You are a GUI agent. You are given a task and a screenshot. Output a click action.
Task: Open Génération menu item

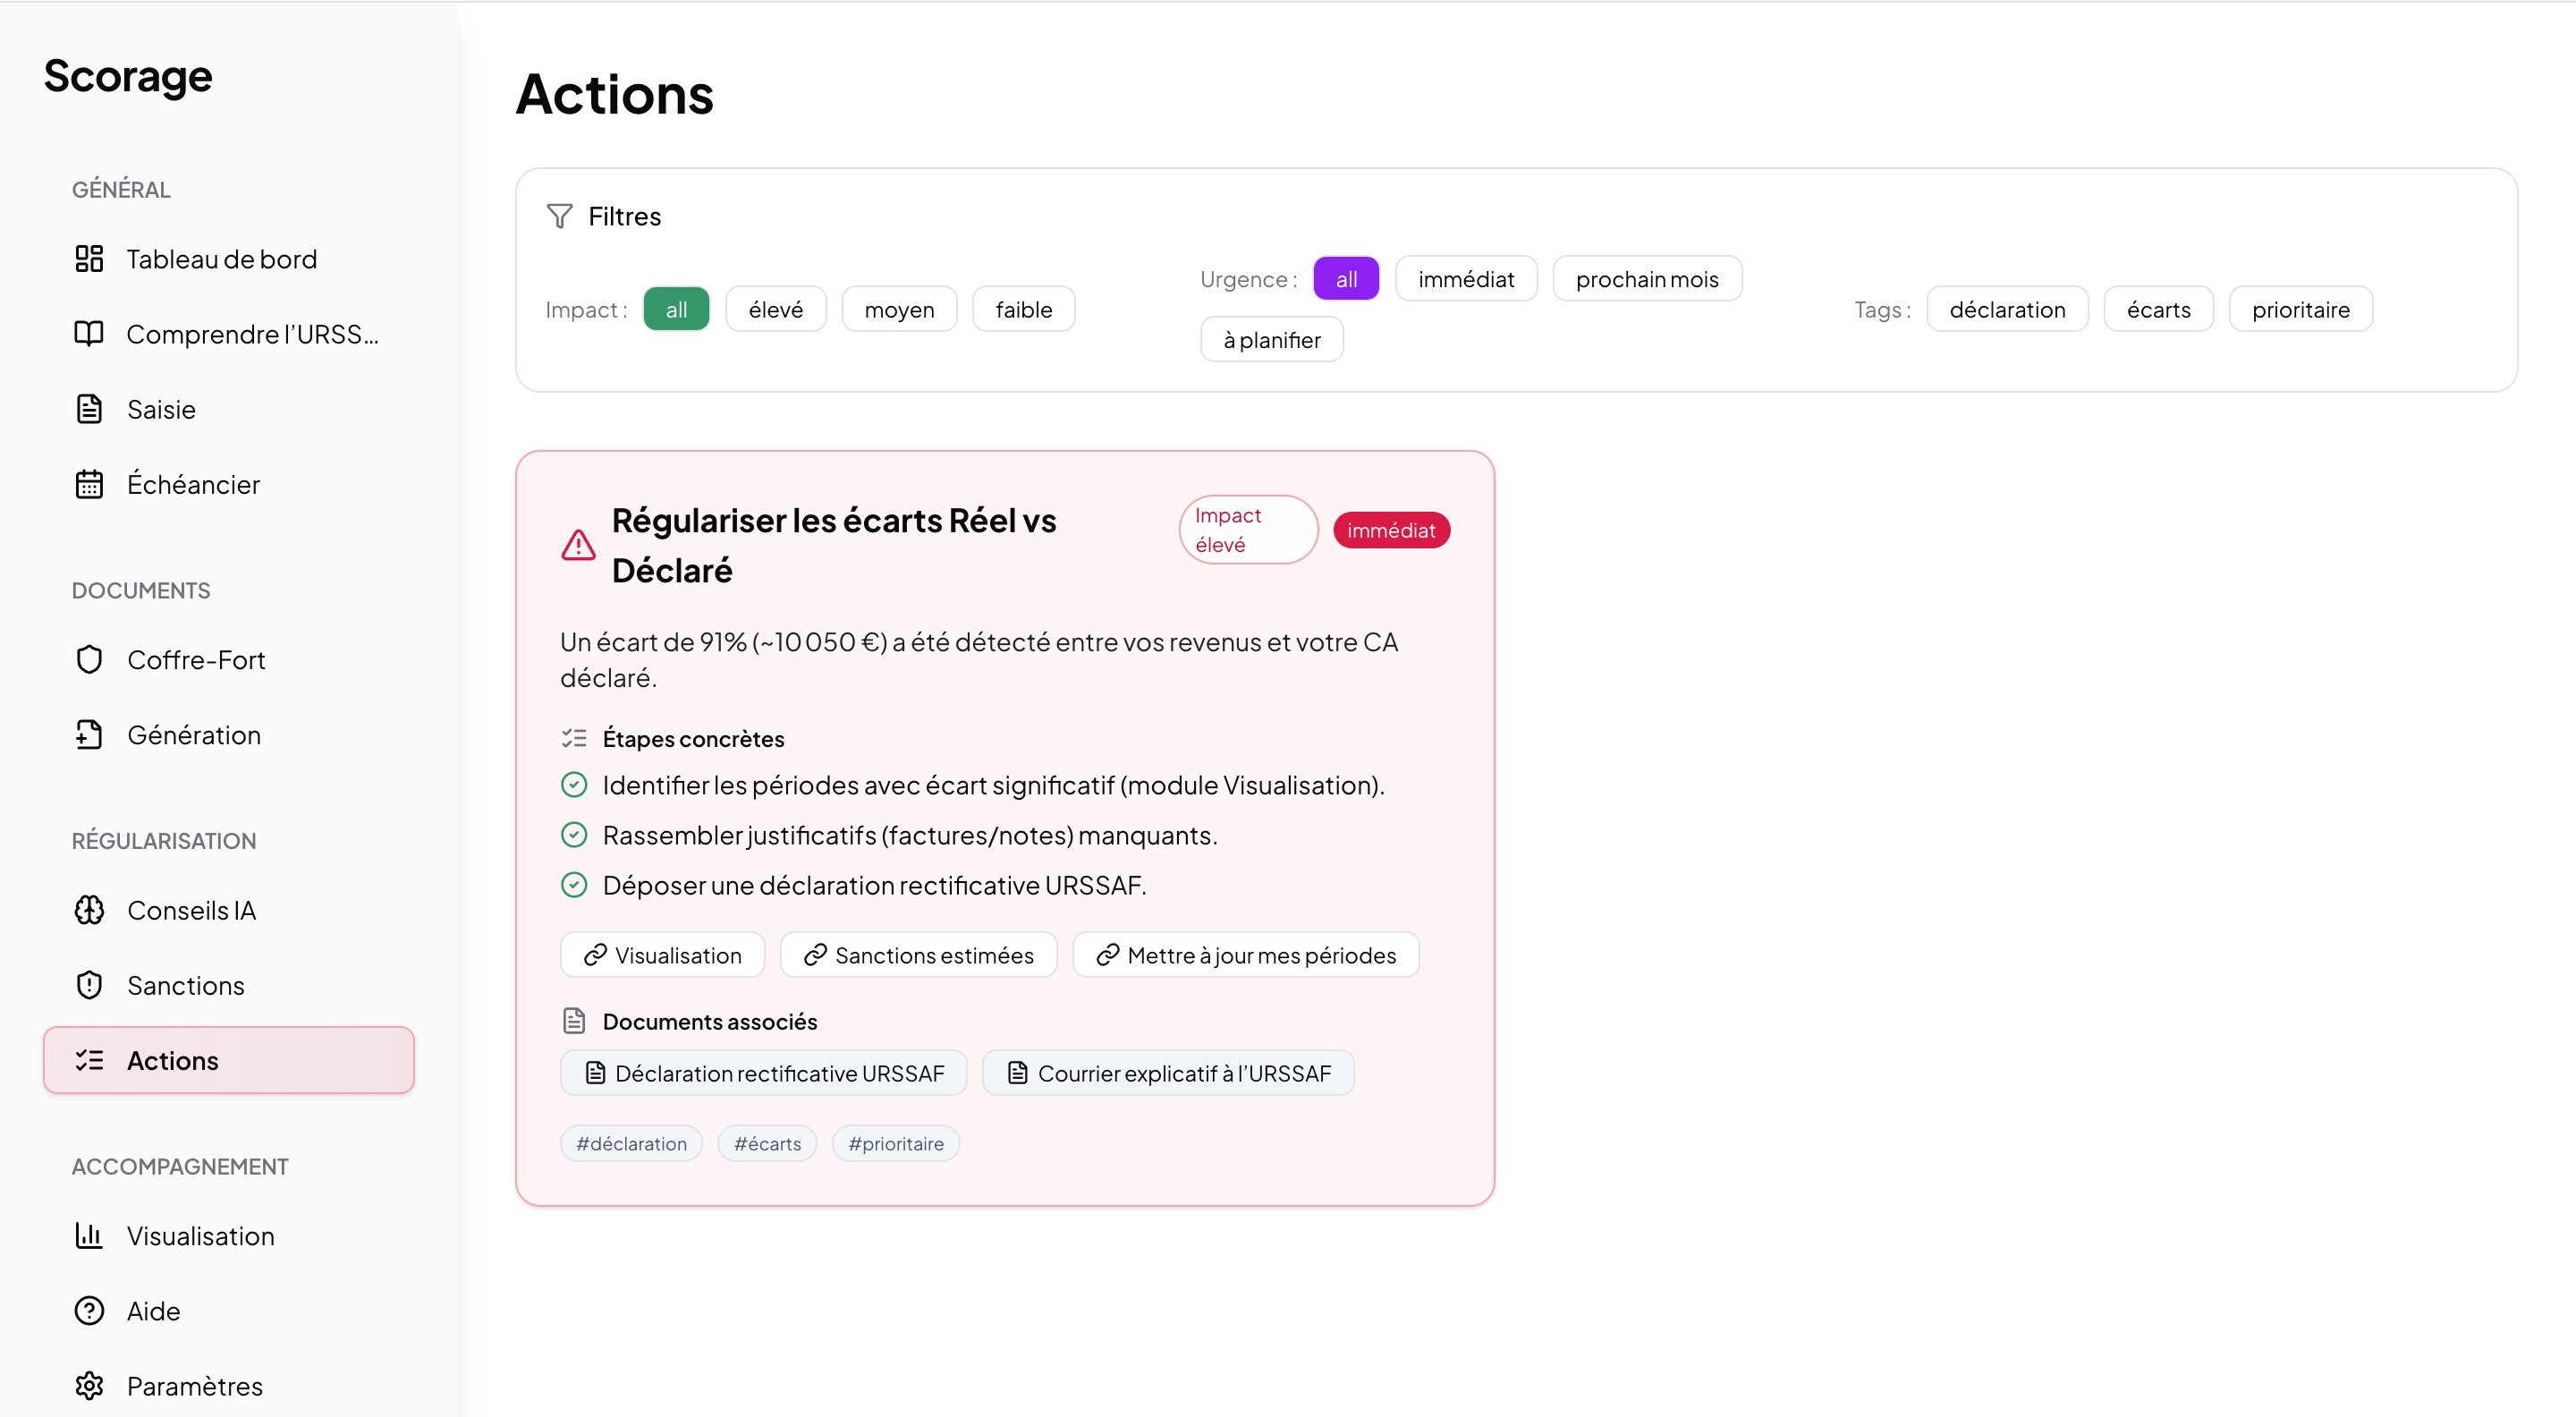click(193, 735)
